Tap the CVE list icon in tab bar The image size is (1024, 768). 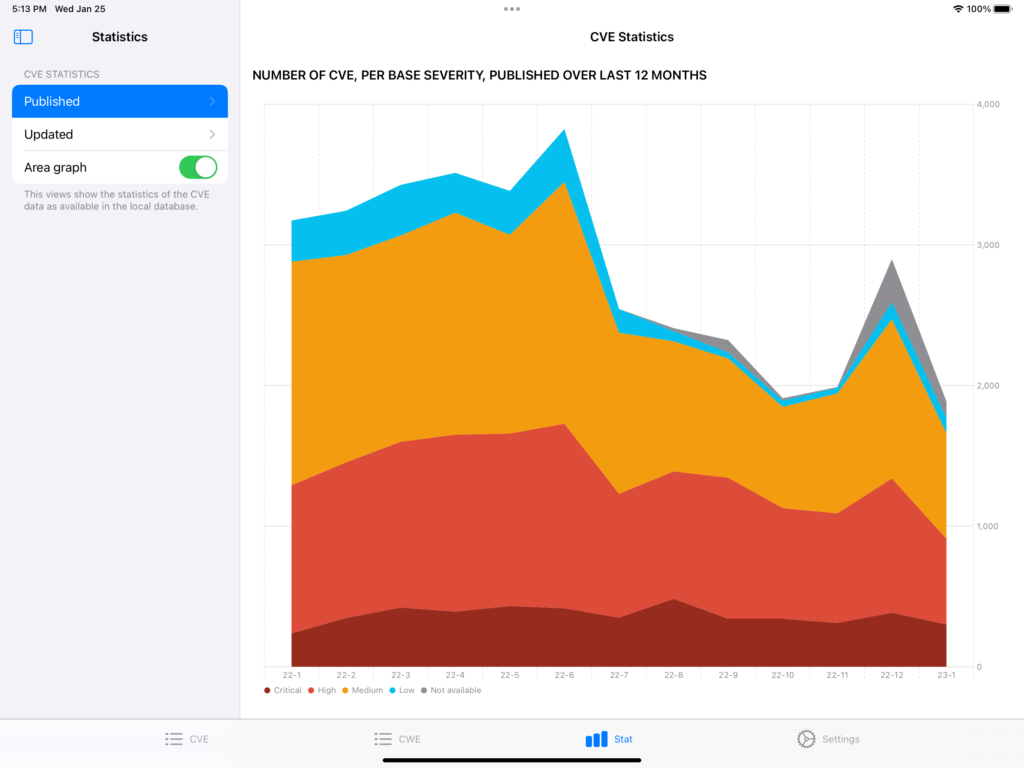[x=174, y=739]
